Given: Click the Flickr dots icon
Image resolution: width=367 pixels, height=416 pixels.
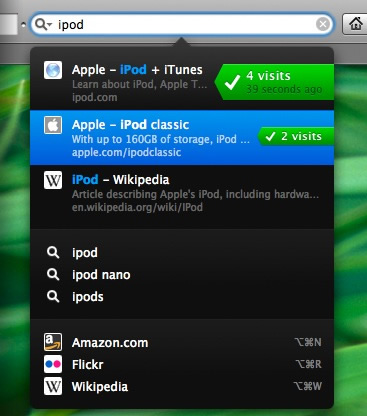Looking at the screenshot, I should pyautogui.click(x=53, y=364).
